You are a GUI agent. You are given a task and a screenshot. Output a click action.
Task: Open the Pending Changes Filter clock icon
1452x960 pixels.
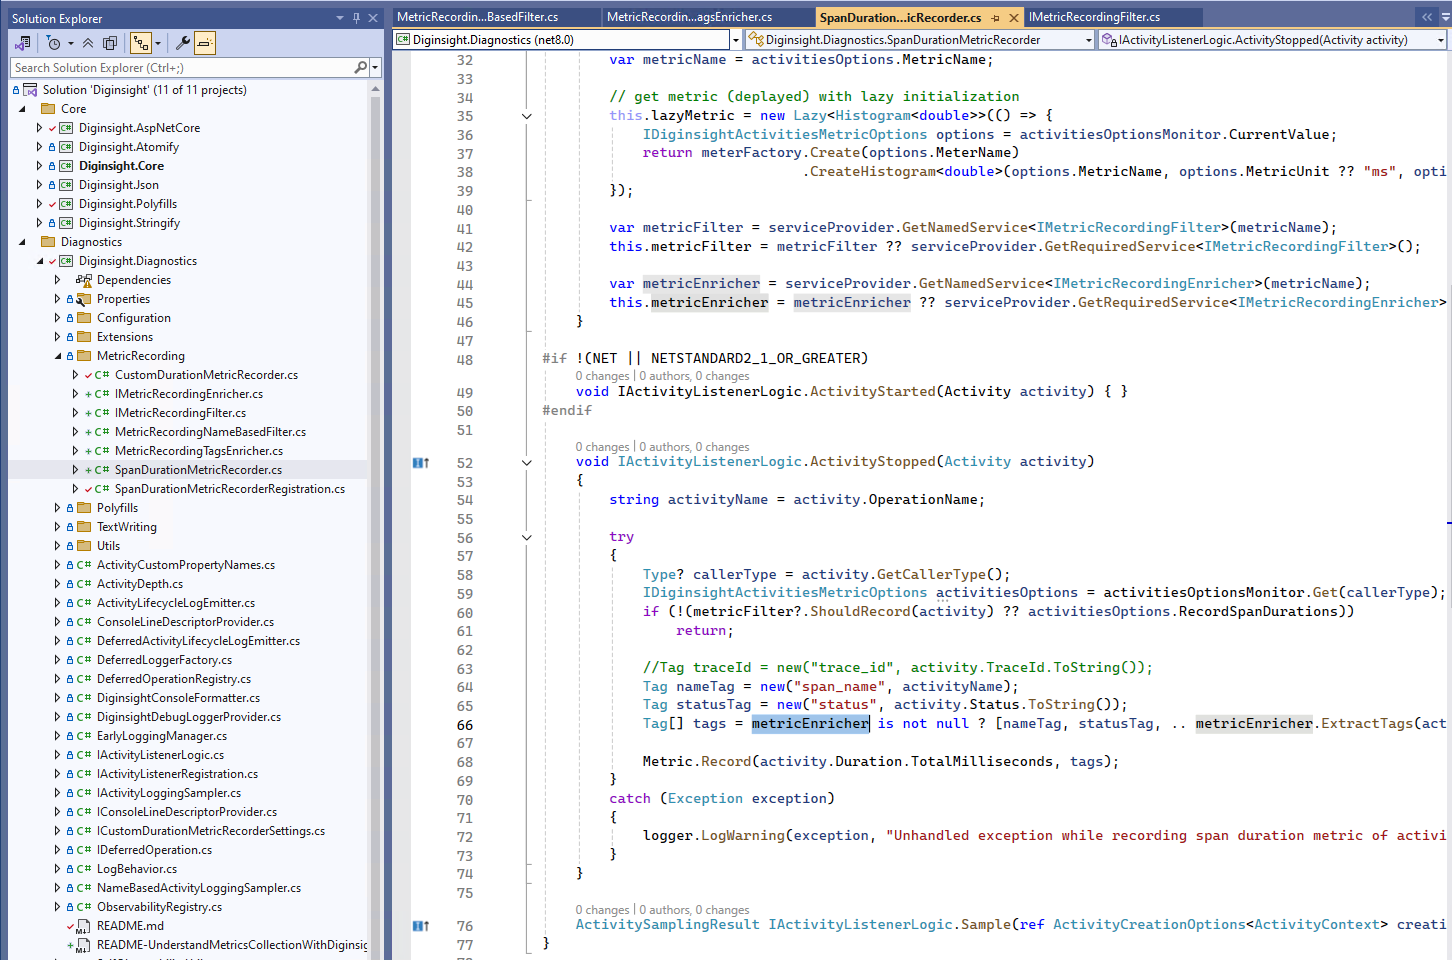coord(54,43)
